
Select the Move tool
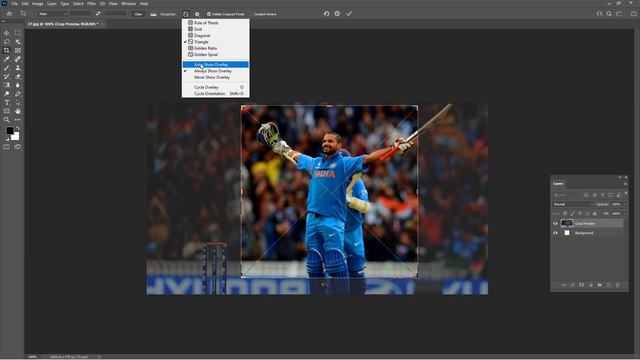(x=7, y=33)
